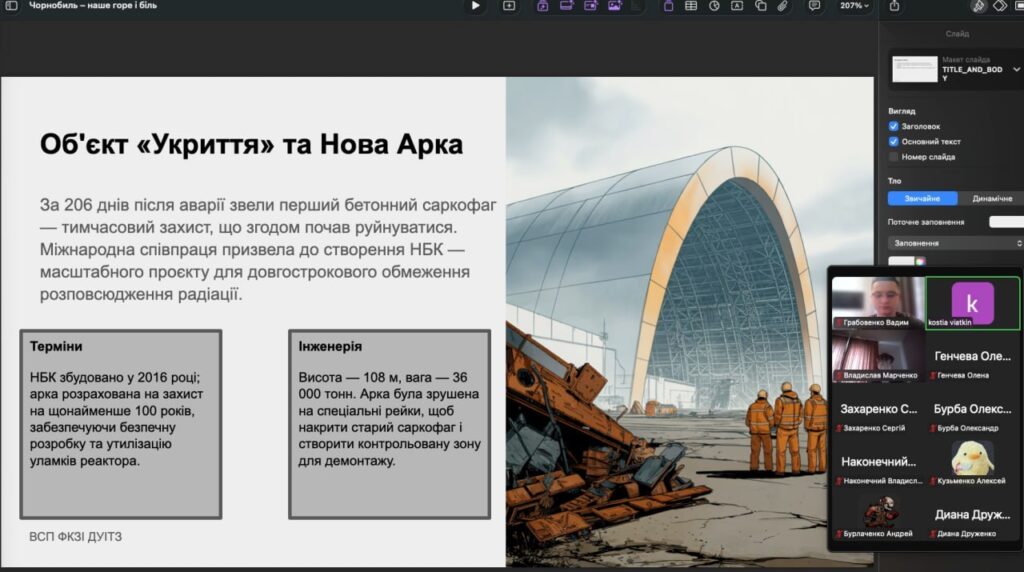Image resolution: width=1024 pixels, height=572 pixels.
Task: Click the share icon in the toolbar
Action: click(x=894, y=6)
